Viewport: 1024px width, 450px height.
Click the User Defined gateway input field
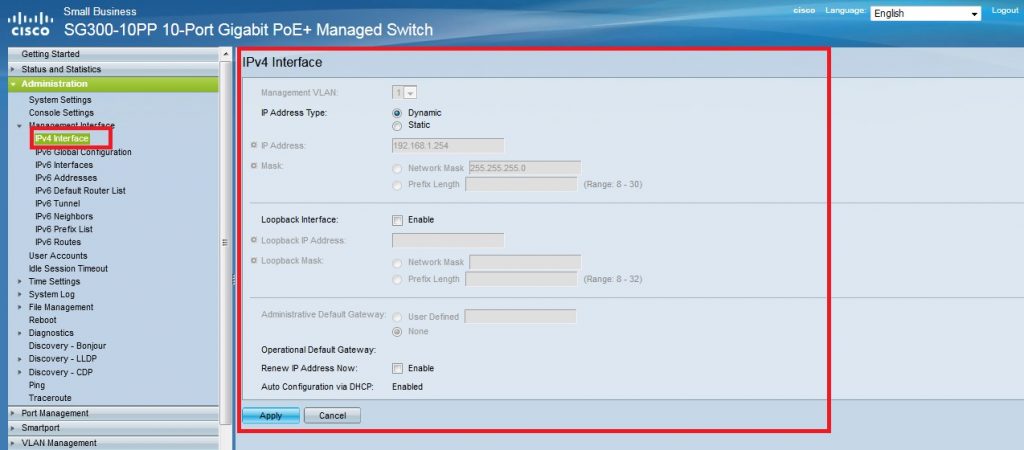tap(520, 317)
